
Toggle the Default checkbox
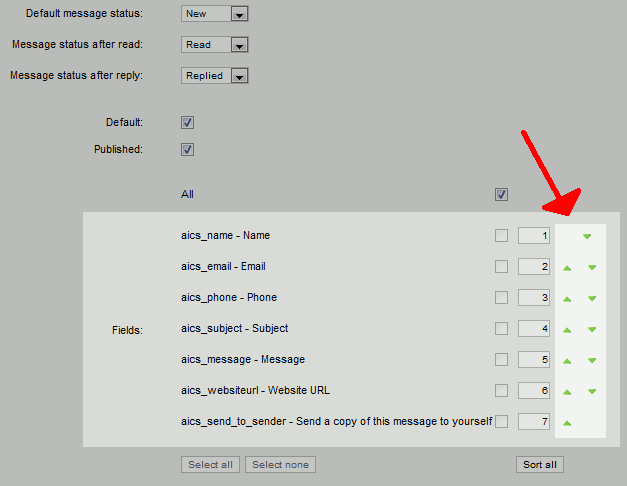[x=187, y=122]
